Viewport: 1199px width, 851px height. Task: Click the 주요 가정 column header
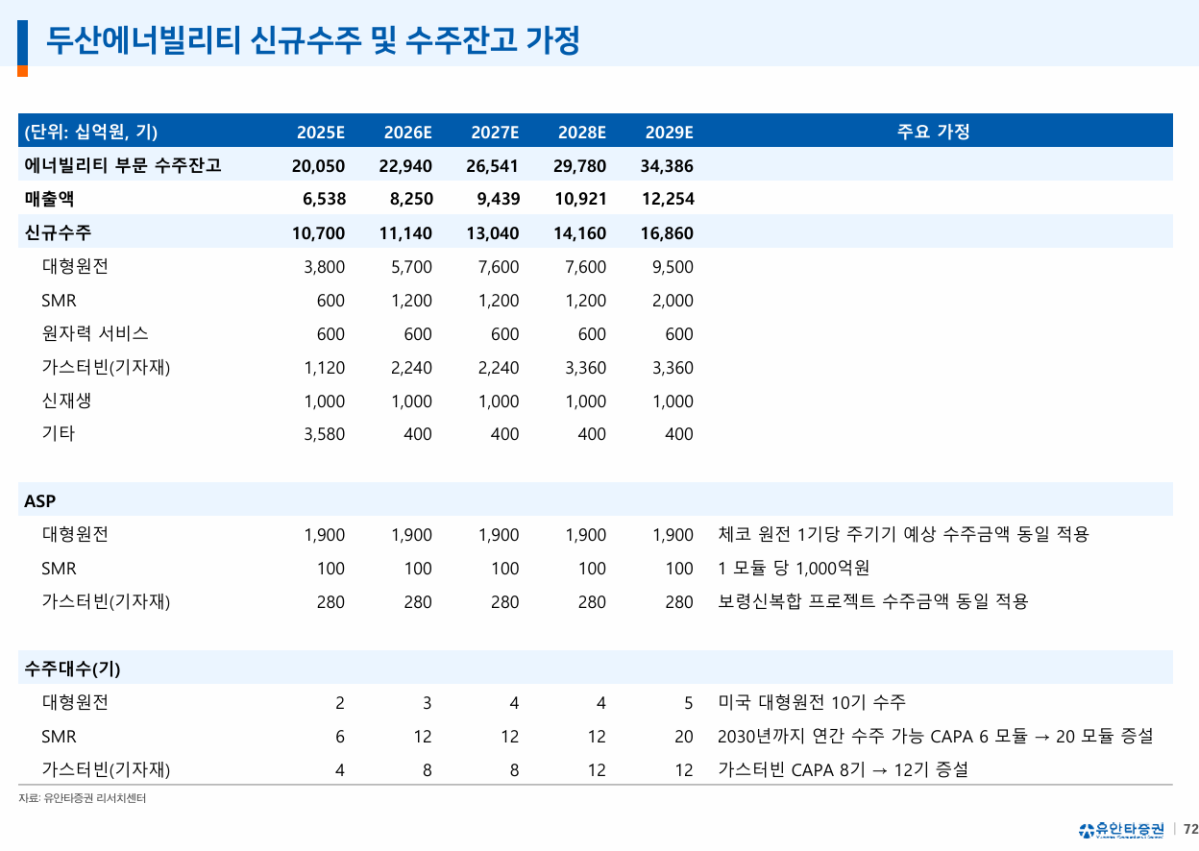933,132
